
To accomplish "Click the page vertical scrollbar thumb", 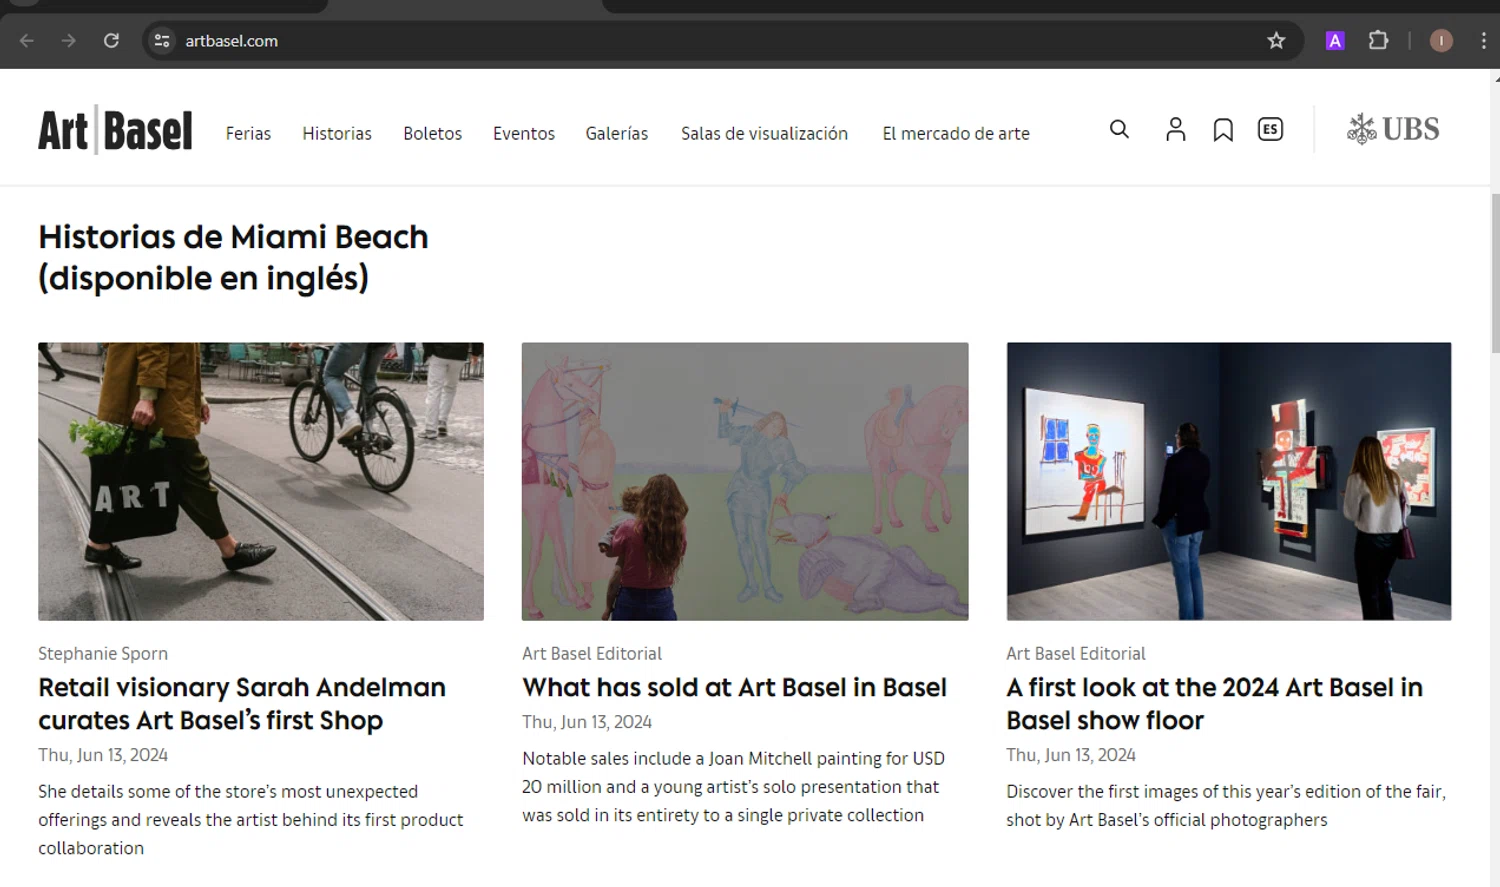I will tap(1495, 273).
